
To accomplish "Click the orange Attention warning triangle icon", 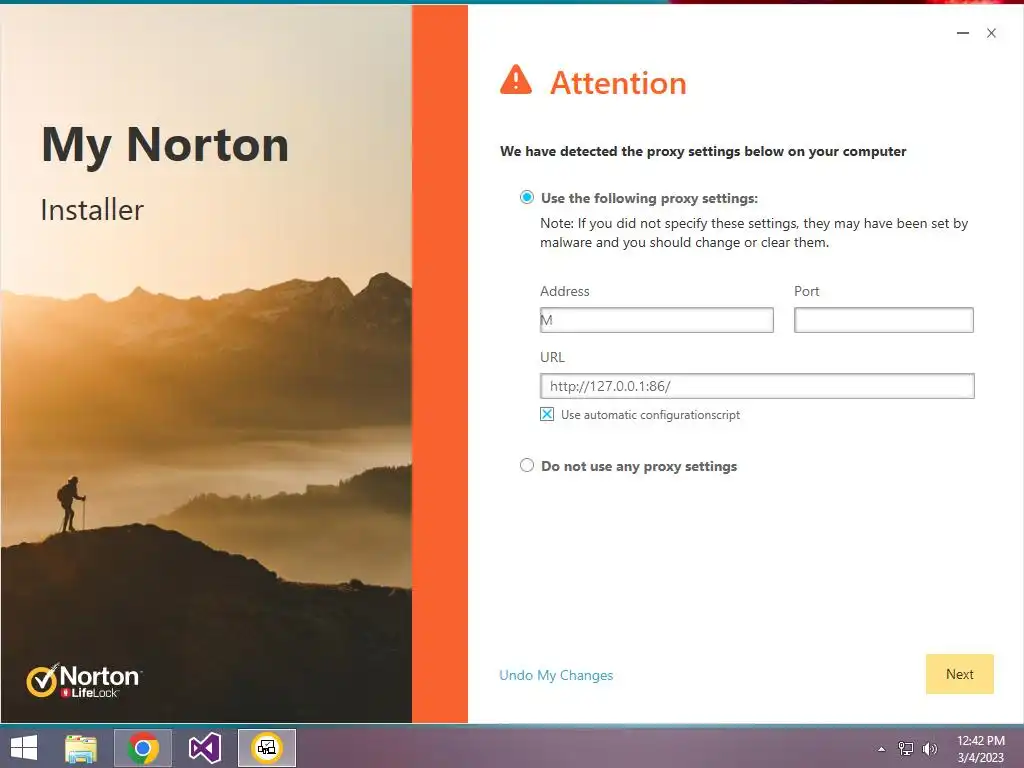I will pos(516,80).
